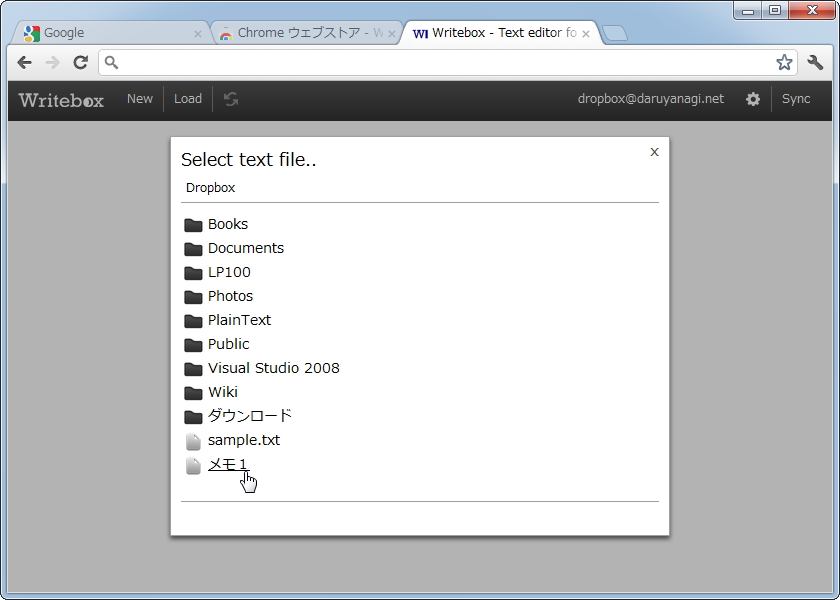
Task: Open Writebox settings gear icon
Action: 753,99
